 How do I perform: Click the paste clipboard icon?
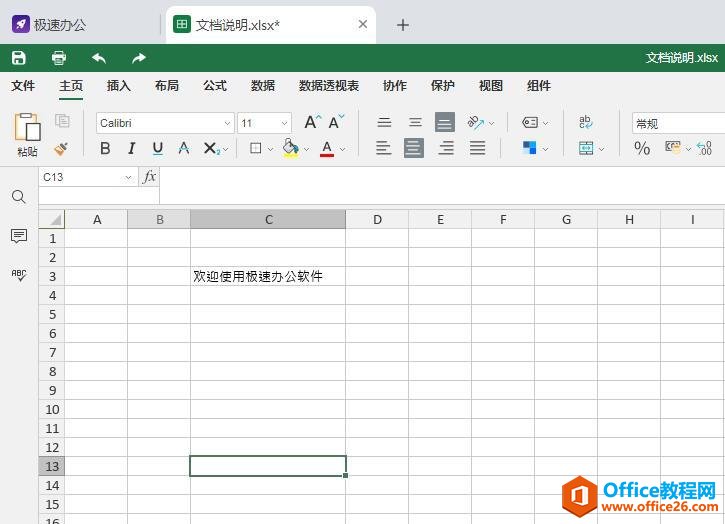[x=27, y=127]
